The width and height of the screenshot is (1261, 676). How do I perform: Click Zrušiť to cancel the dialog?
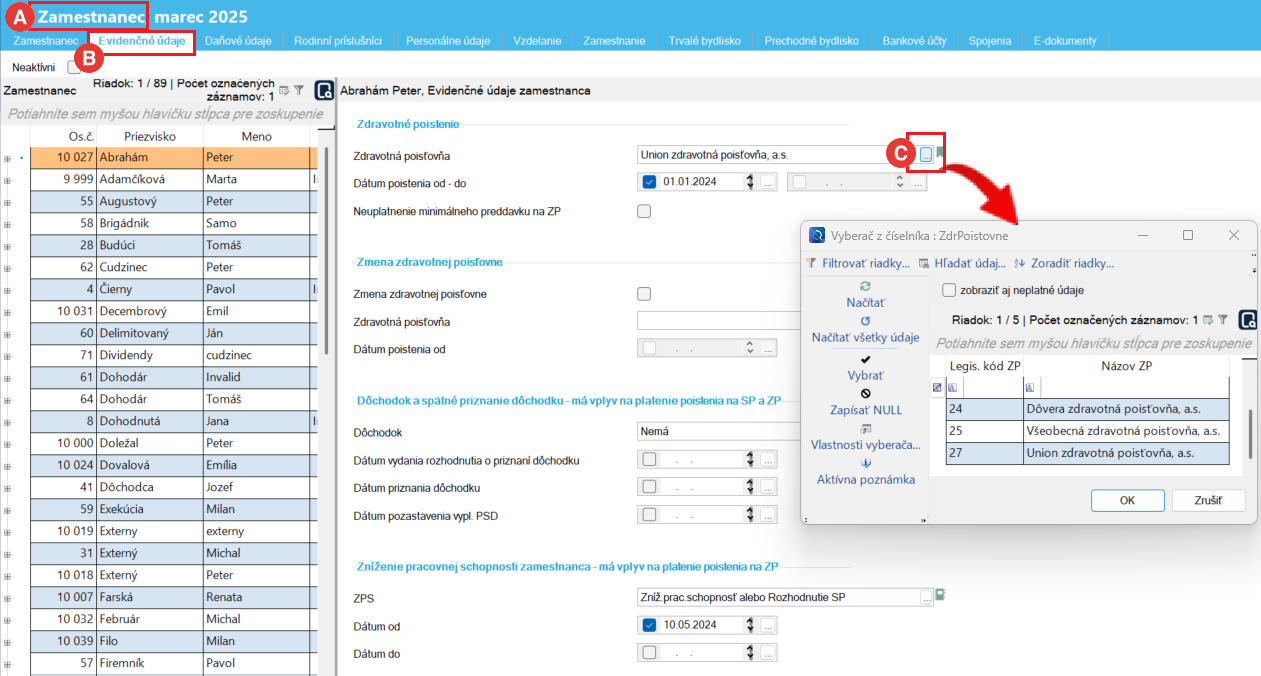(1209, 500)
